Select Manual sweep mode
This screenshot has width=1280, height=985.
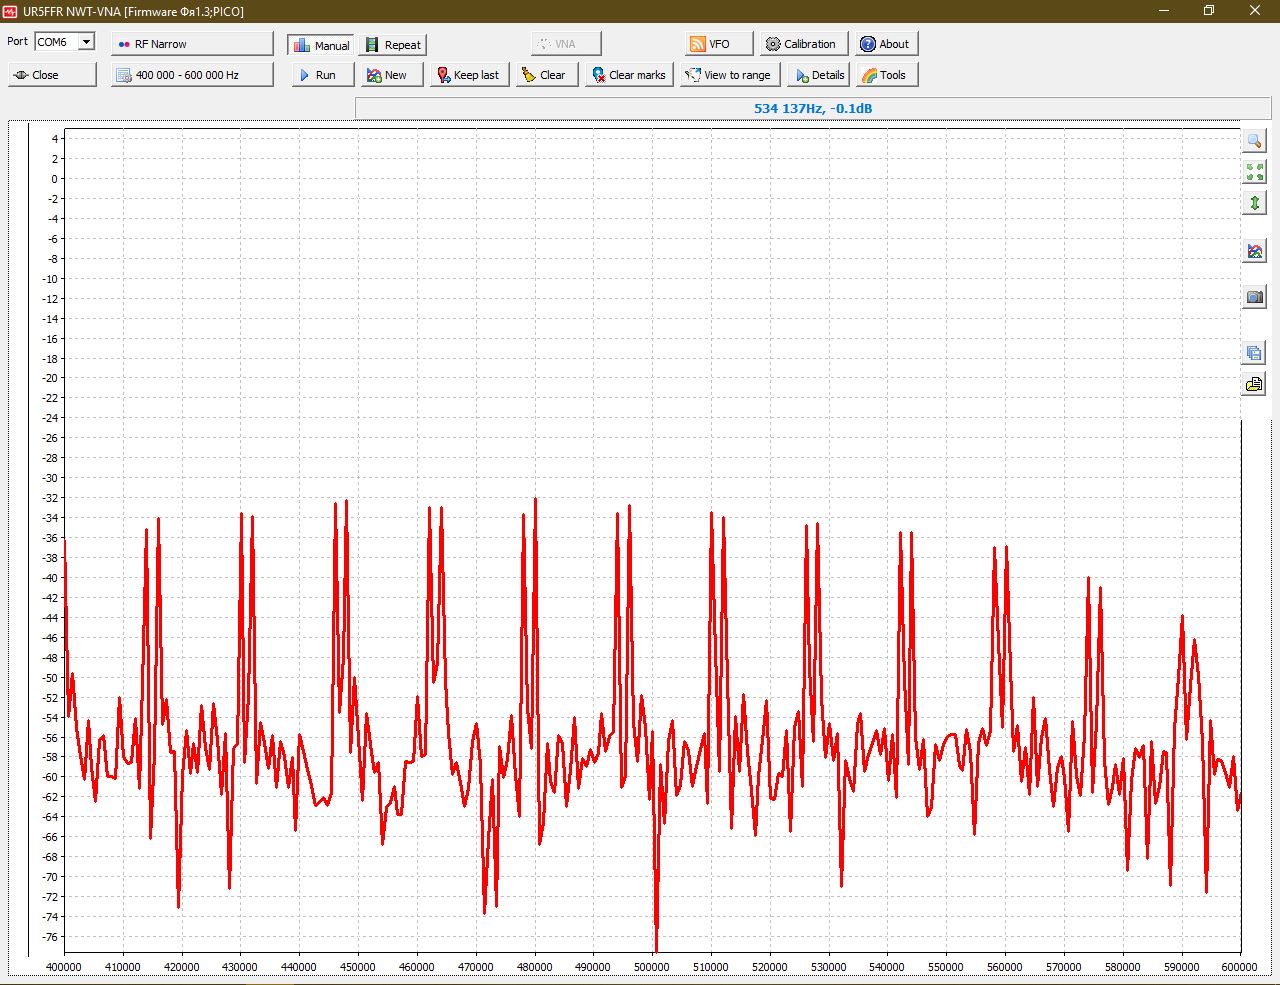click(321, 45)
